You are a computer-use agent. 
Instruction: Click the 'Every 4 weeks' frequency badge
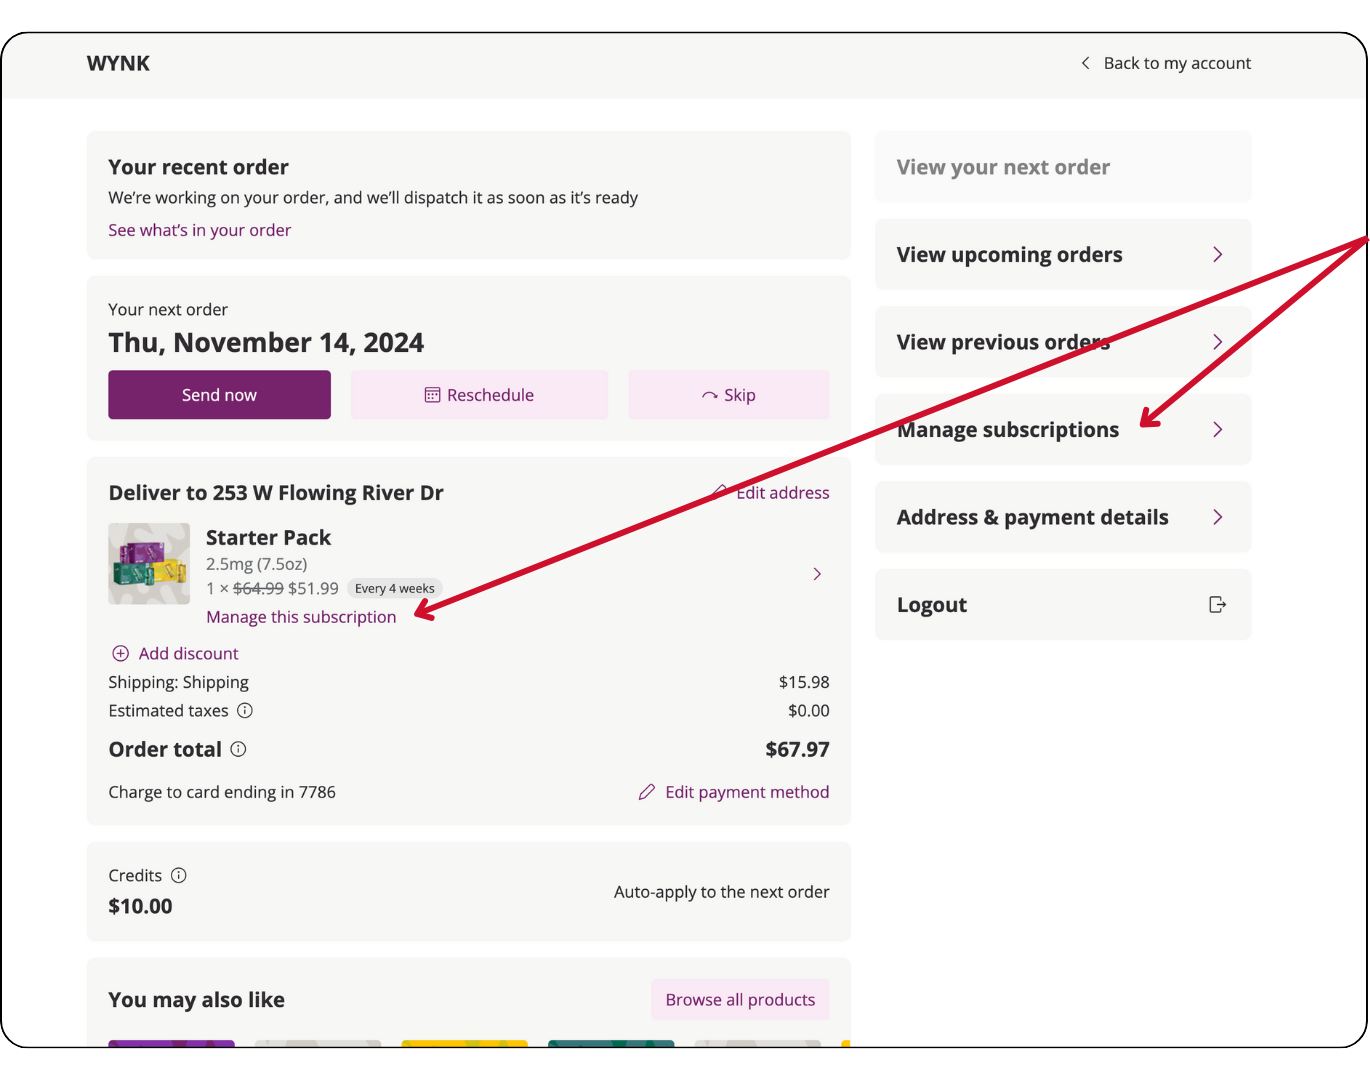click(x=395, y=588)
